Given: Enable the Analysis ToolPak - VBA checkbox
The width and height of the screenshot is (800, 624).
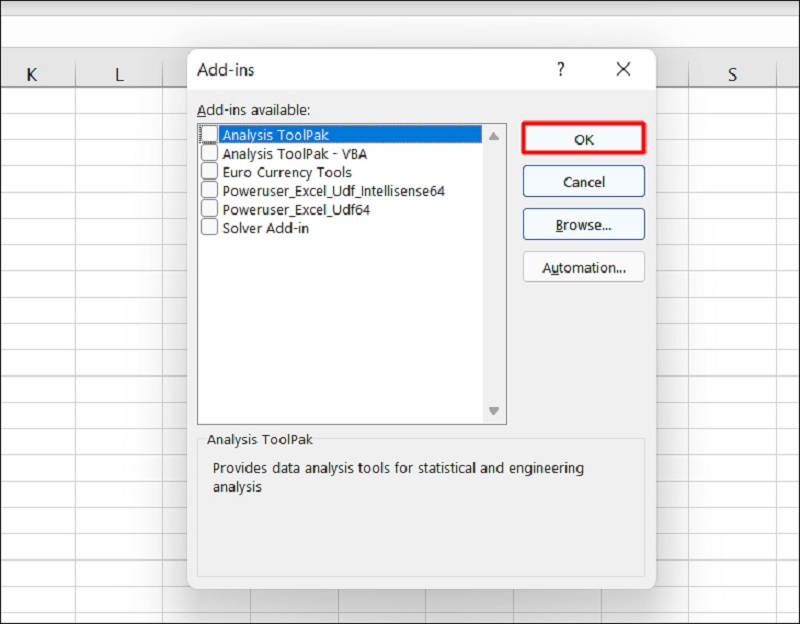Looking at the screenshot, I should coord(209,154).
